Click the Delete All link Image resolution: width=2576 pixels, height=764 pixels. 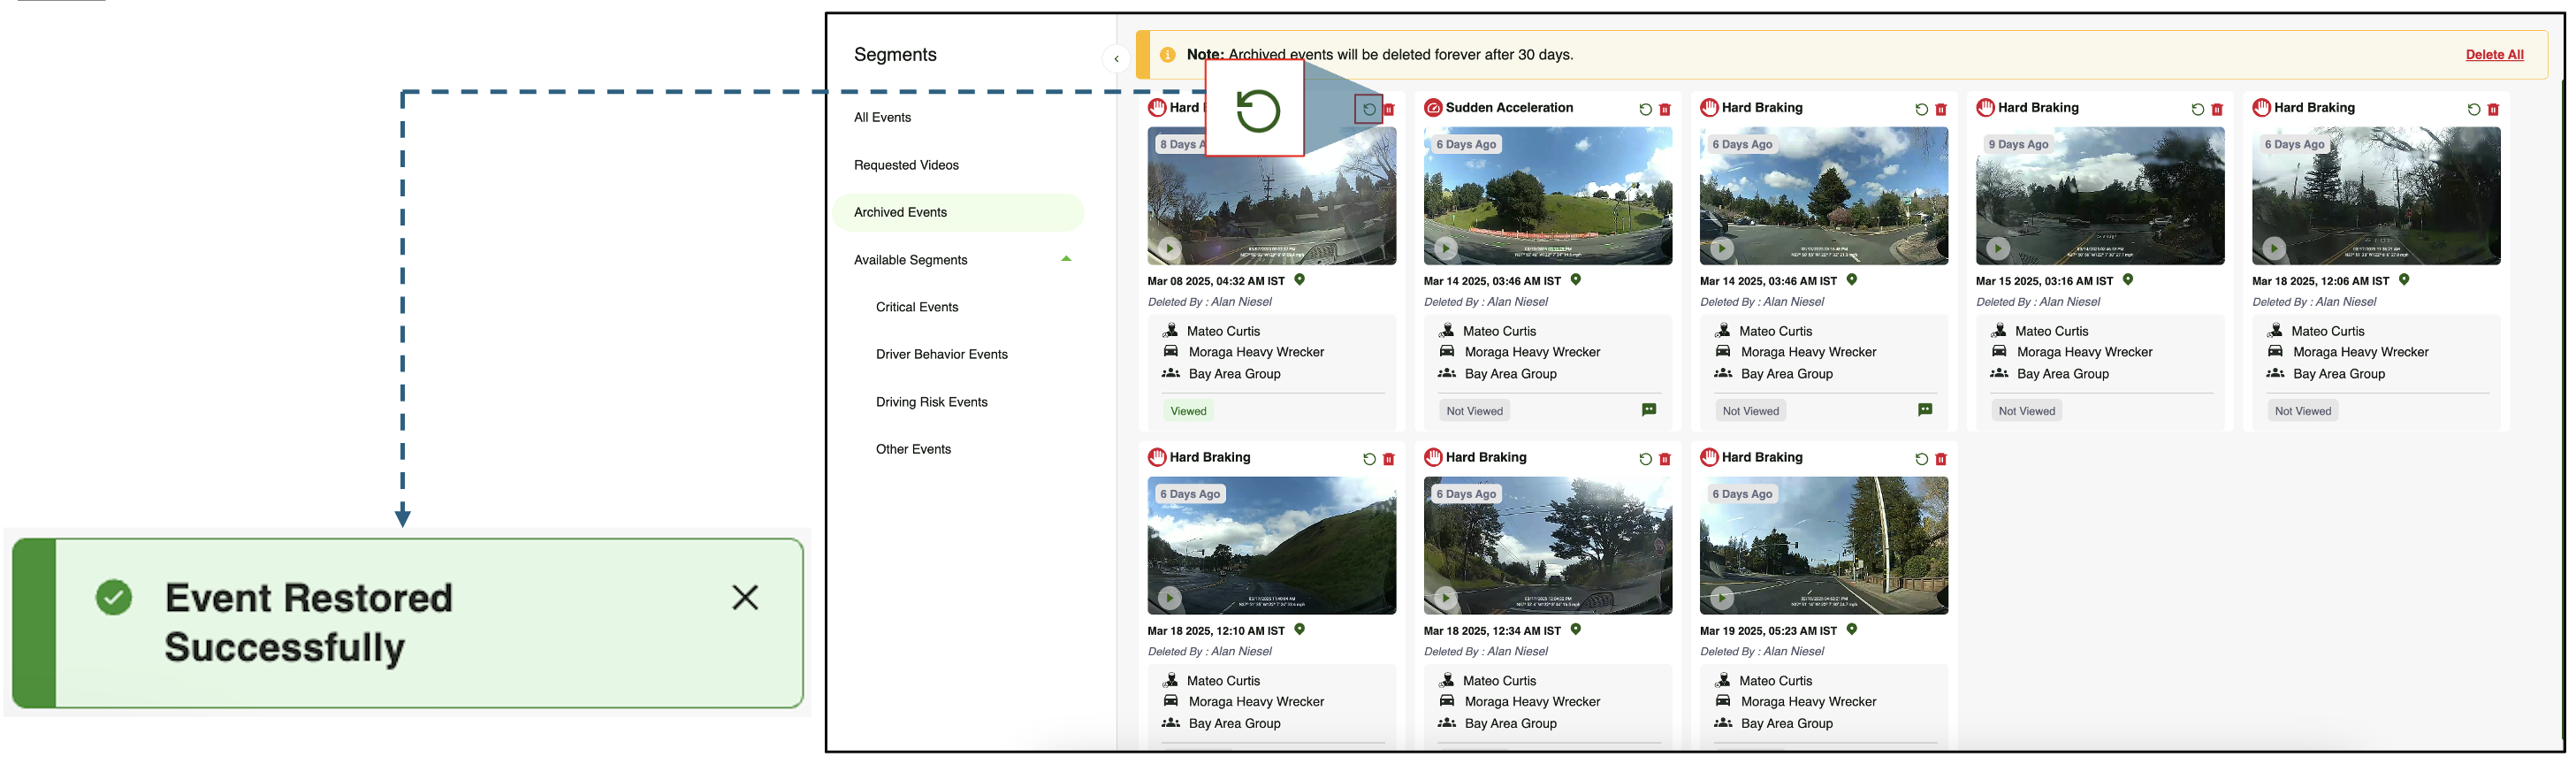[2494, 55]
